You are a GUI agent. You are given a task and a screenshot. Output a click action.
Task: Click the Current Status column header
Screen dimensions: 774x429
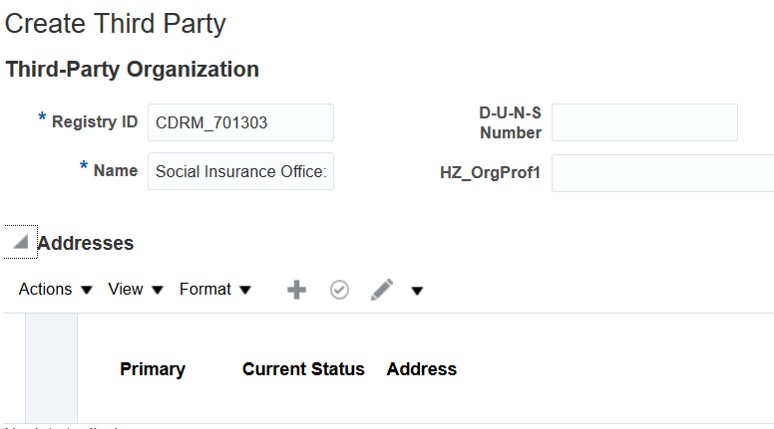(x=303, y=369)
